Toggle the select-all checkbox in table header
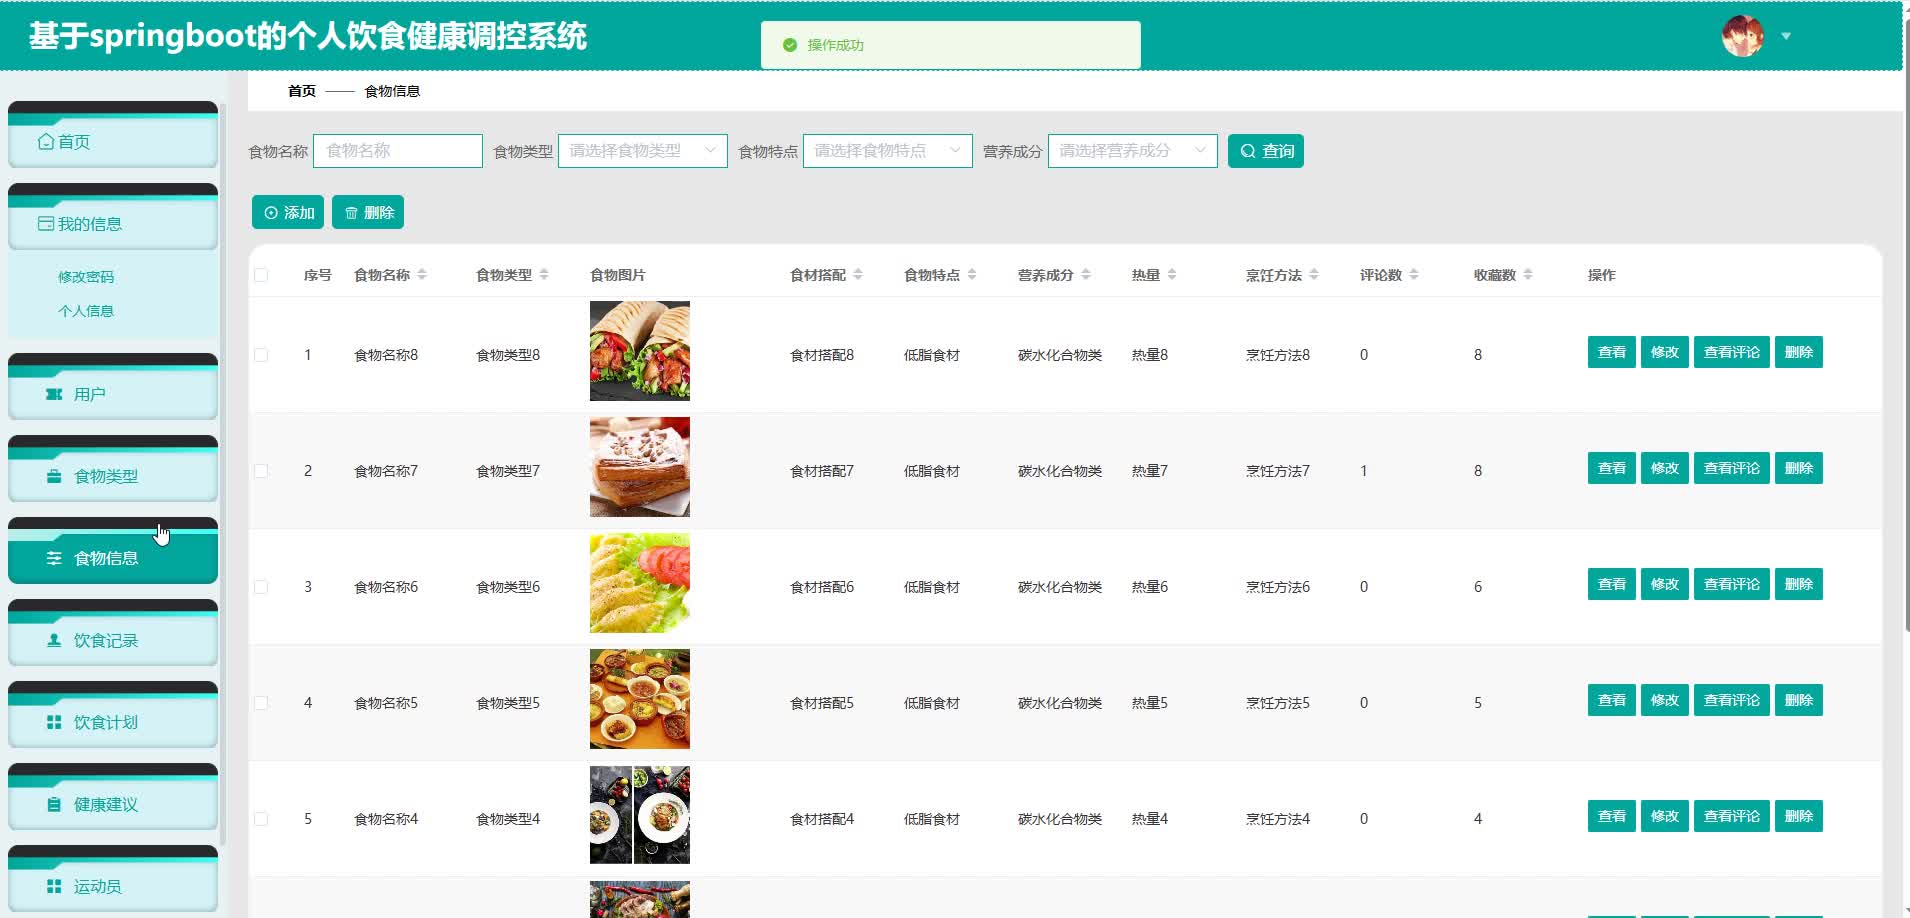Image resolution: width=1910 pixels, height=918 pixels. (x=261, y=275)
